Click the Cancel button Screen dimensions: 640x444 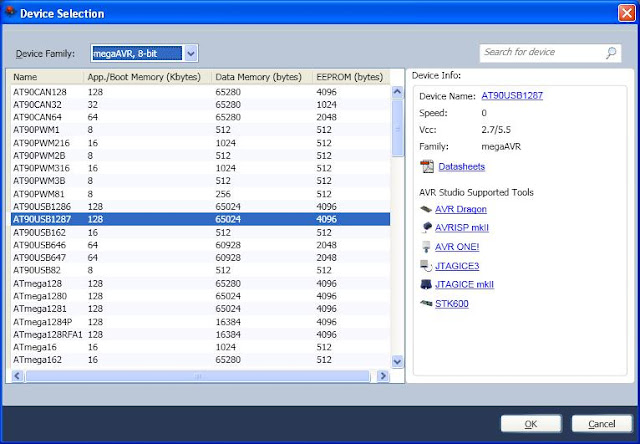[602, 424]
